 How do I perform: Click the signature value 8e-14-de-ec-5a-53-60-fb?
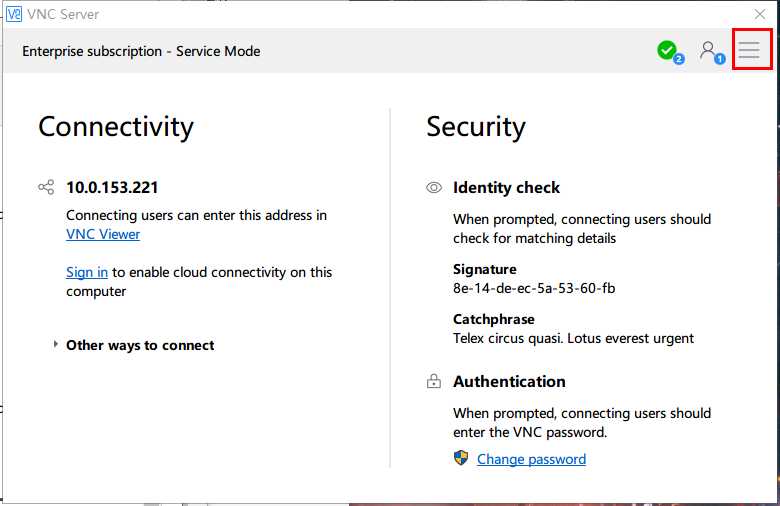tap(534, 289)
